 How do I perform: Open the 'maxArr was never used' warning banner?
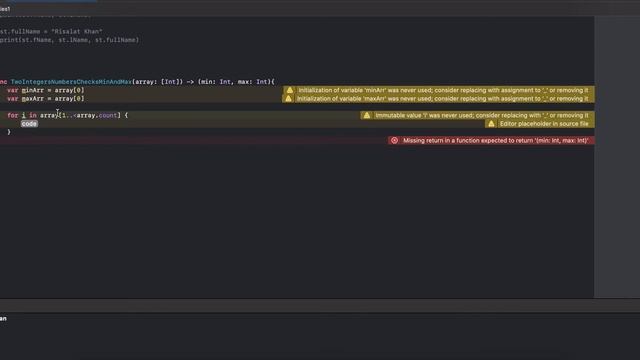438,99
